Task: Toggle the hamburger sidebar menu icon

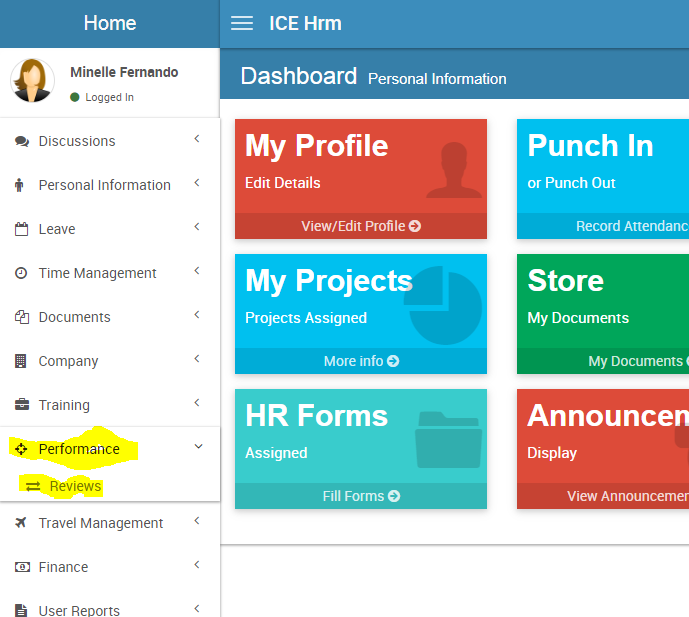Action: point(242,23)
